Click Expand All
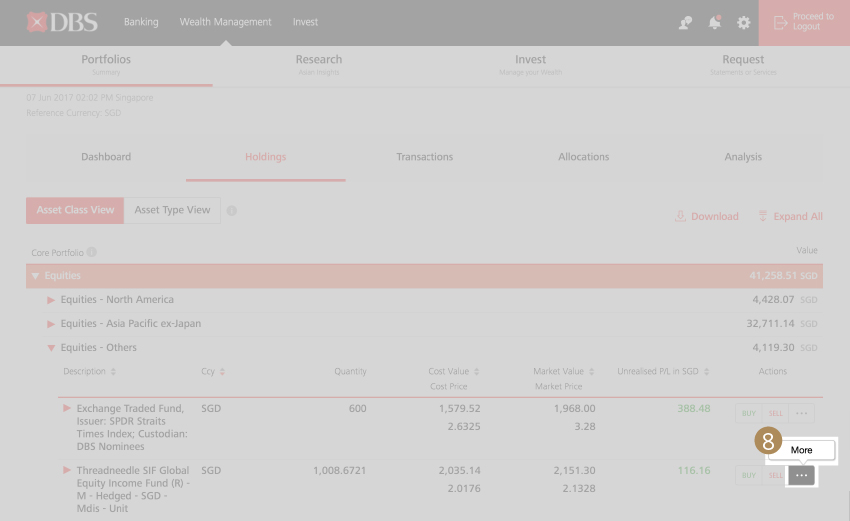850x521 pixels. 790,216
